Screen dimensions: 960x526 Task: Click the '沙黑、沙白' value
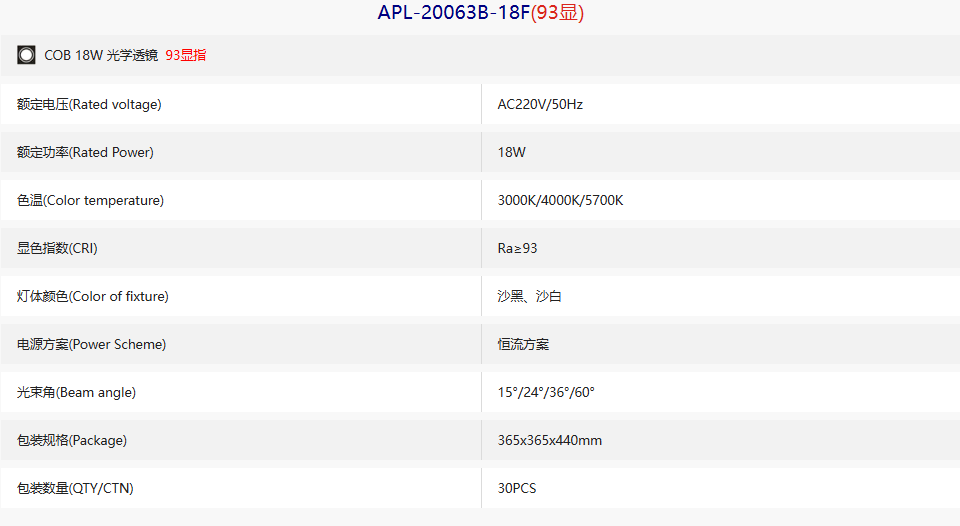point(530,296)
